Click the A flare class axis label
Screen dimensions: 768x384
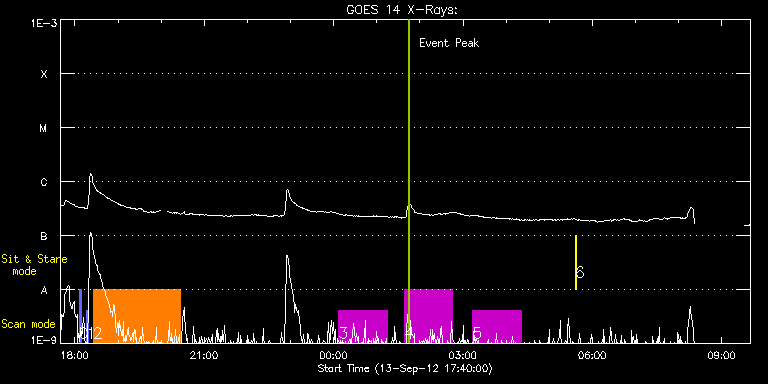pos(44,290)
